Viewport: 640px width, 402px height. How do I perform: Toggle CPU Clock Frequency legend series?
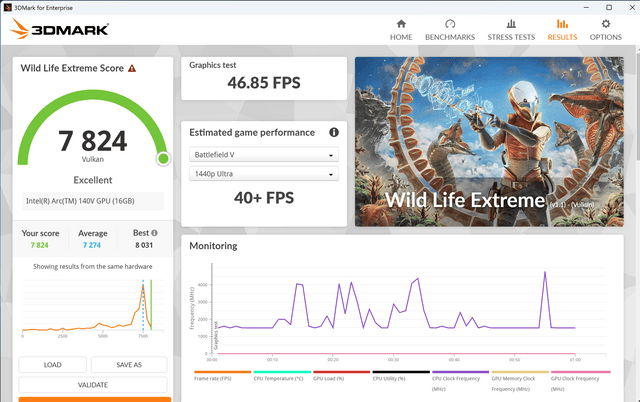click(x=460, y=381)
